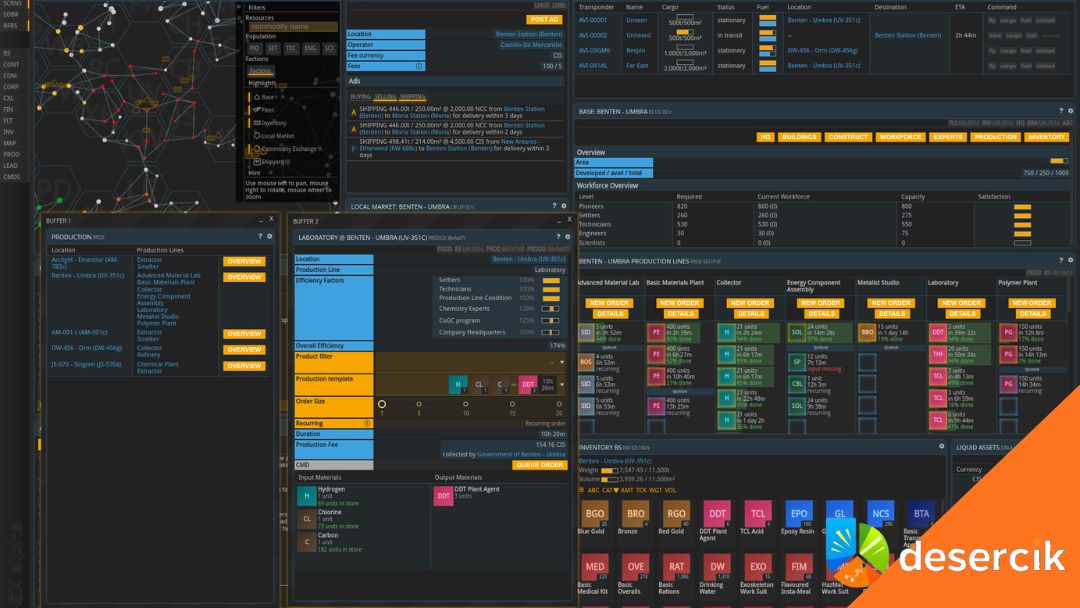Open the WORKFORCE tab of the base

pyautogui.click(x=900, y=137)
